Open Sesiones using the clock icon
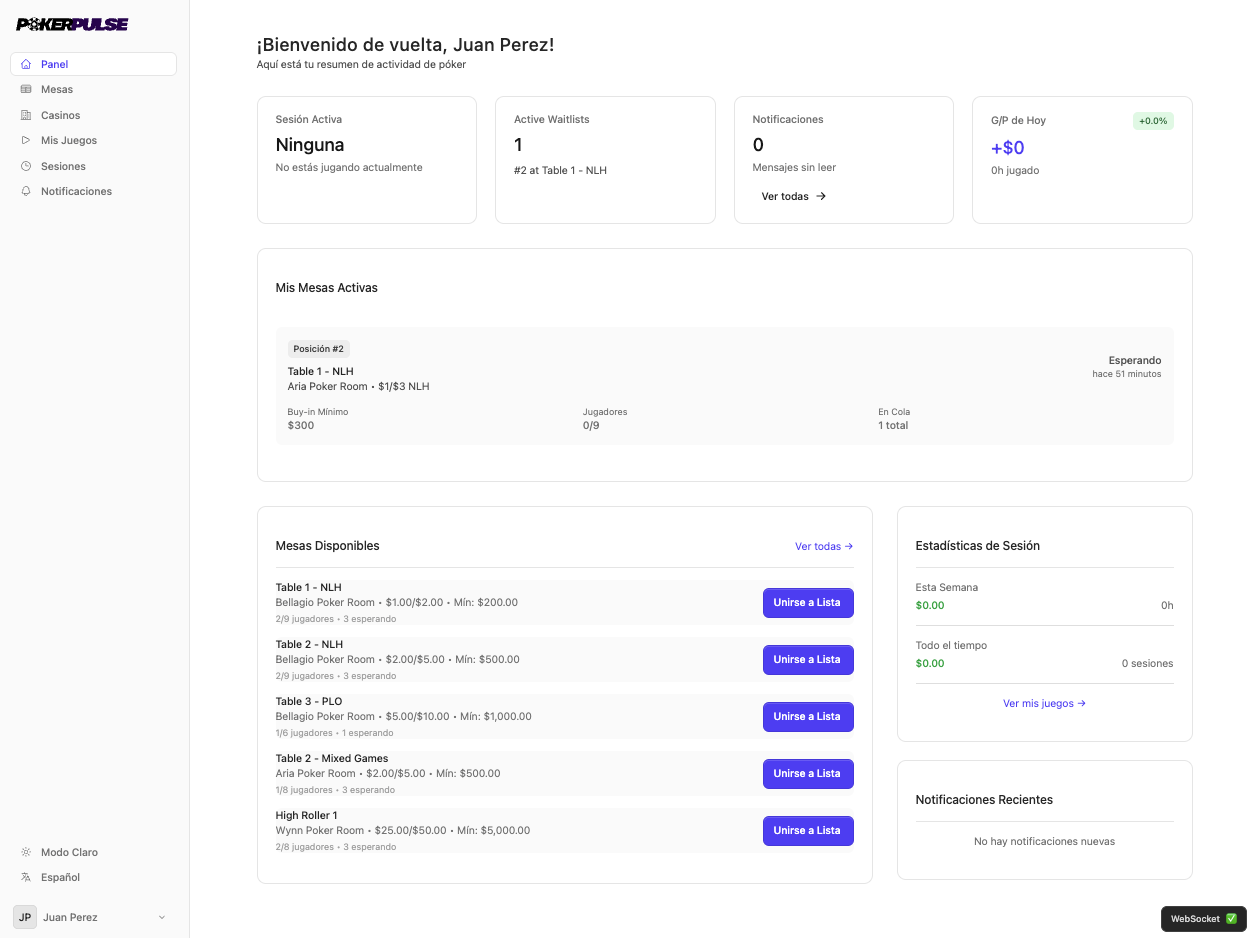 [x=25, y=165]
